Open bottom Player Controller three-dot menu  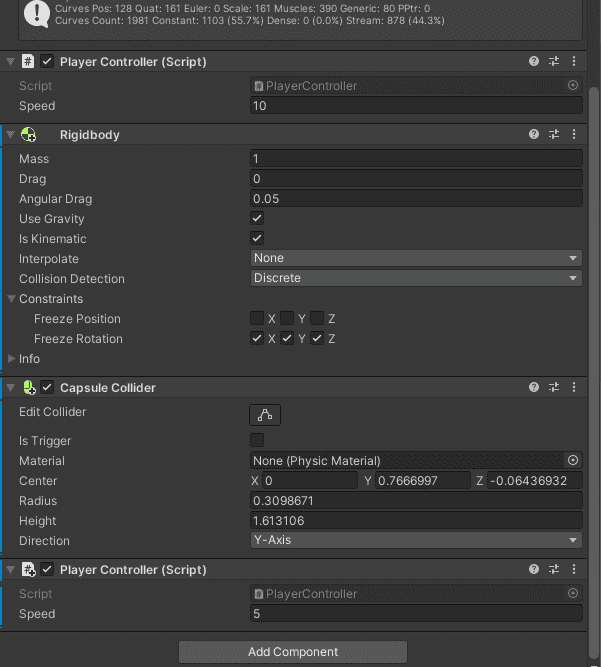pos(574,569)
